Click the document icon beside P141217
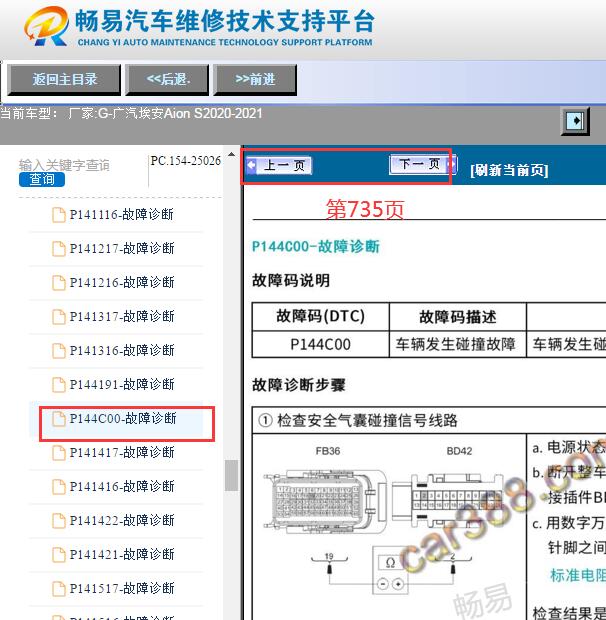 59,249
